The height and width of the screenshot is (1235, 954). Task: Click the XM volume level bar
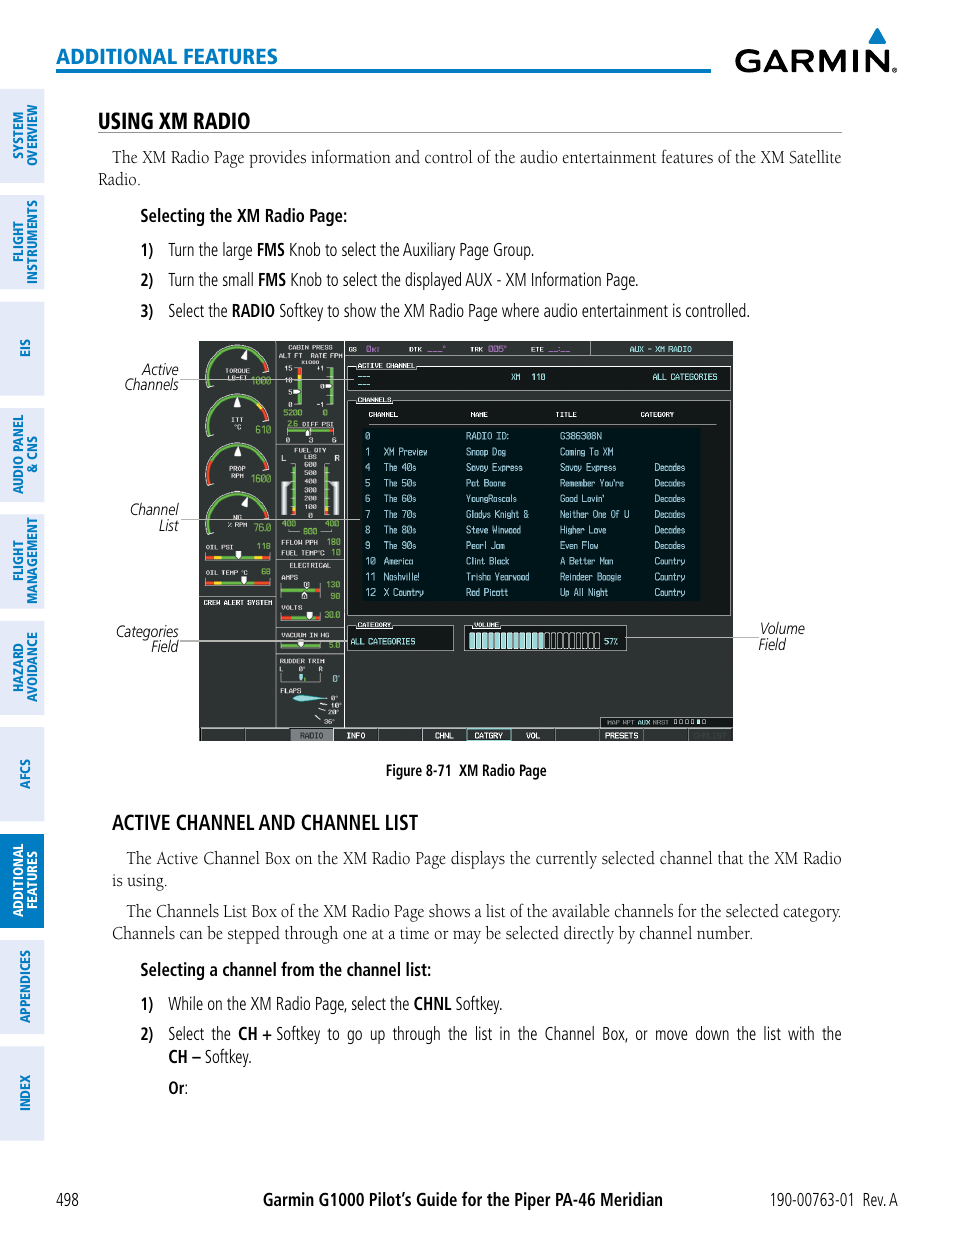point(534,641)
